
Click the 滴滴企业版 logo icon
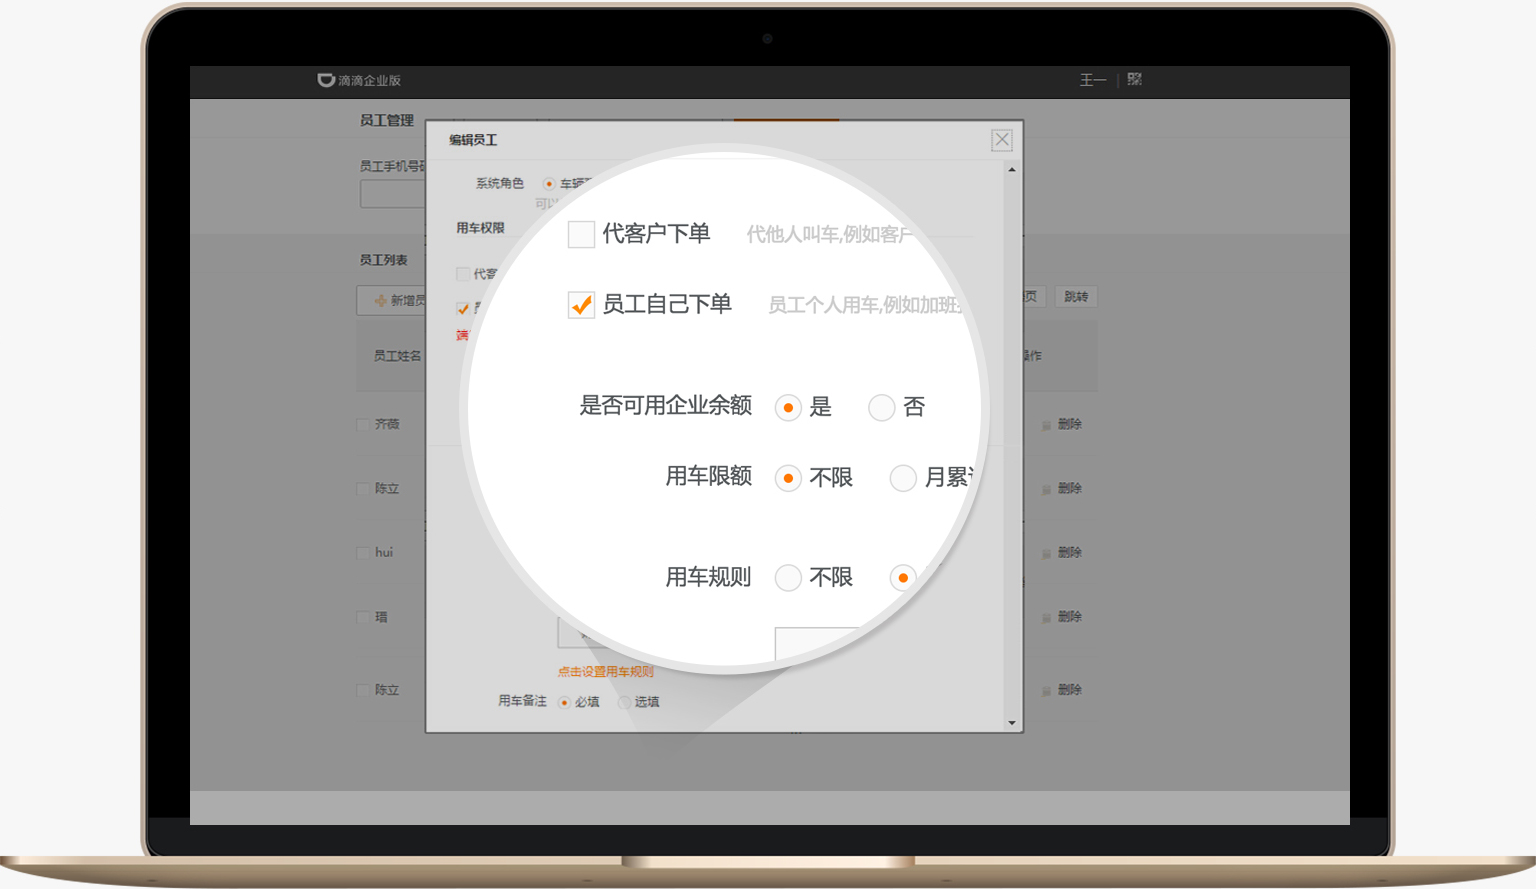click(327, 81)
